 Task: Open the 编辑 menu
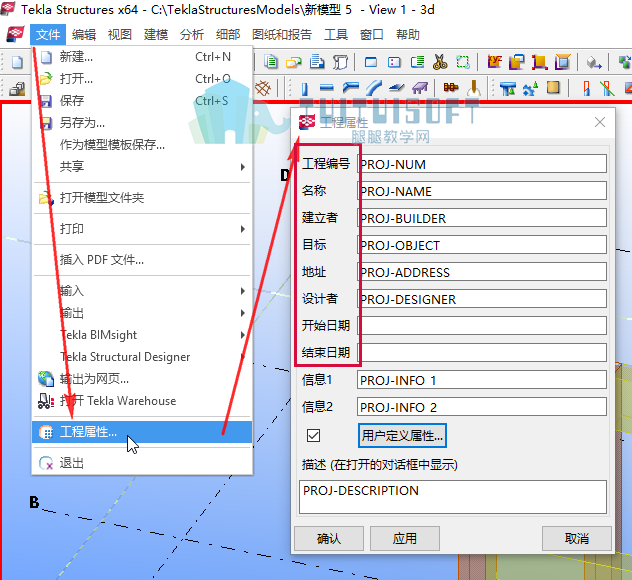click(x=84, y=35)
